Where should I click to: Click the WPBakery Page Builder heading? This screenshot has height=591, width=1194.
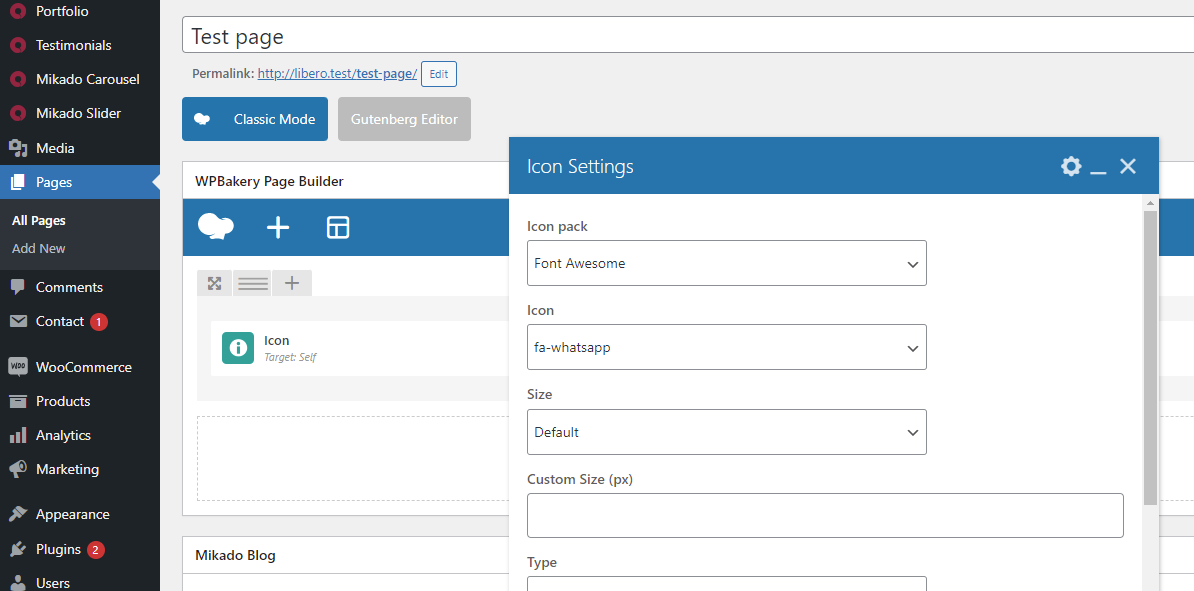270,181
